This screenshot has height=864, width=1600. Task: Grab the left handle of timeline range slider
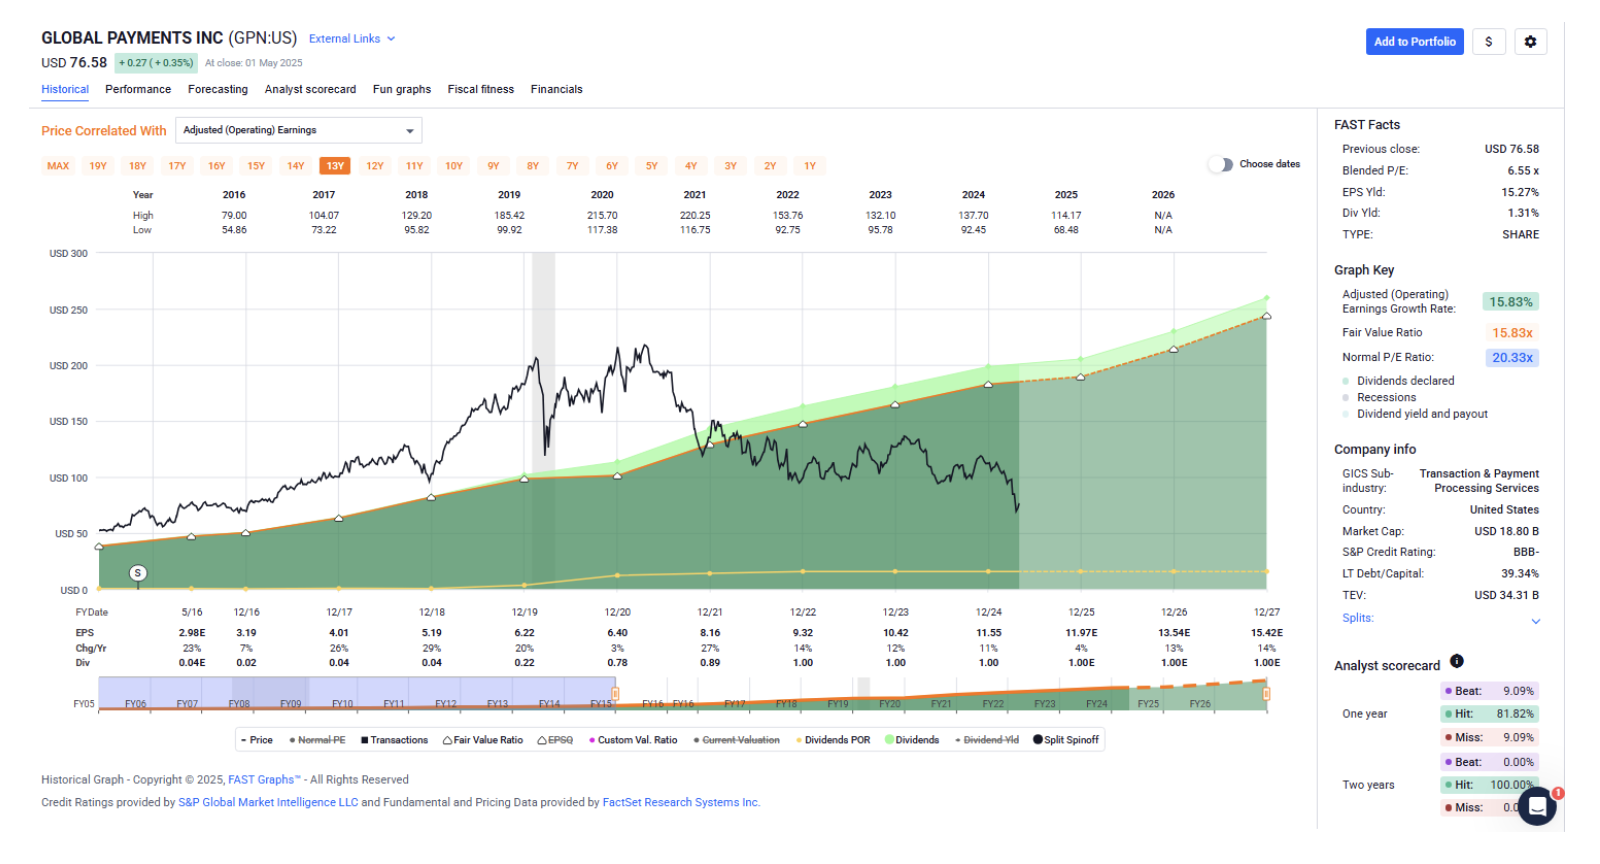pyautogui.click(x=615, y=693)
